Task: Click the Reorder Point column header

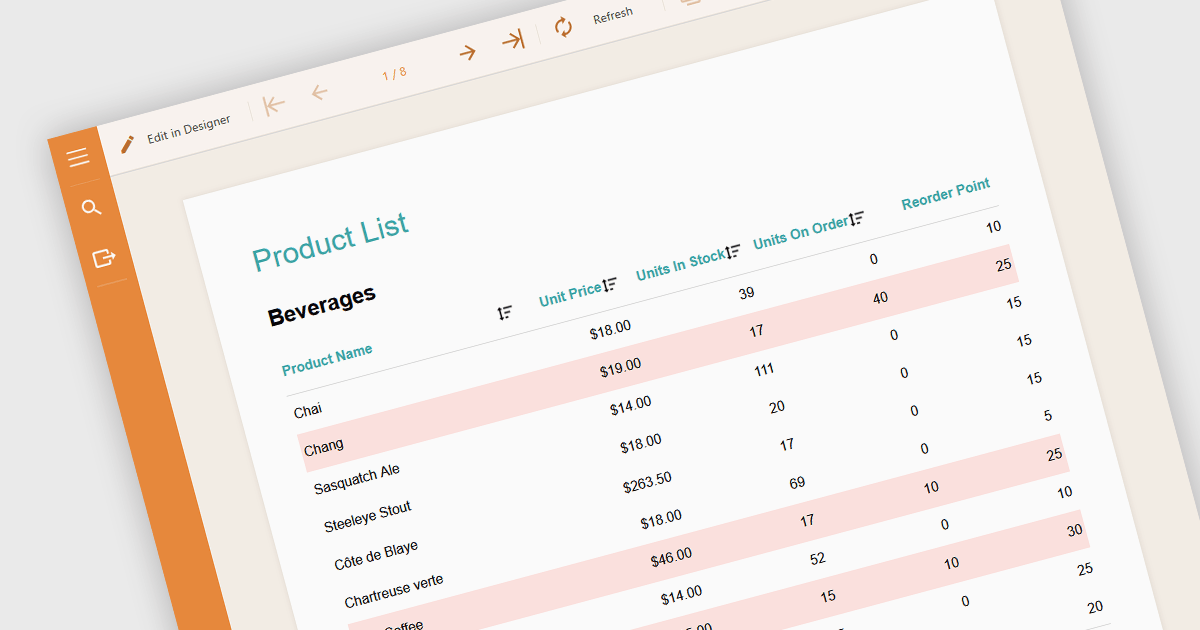Action: (x=945, y=194)
